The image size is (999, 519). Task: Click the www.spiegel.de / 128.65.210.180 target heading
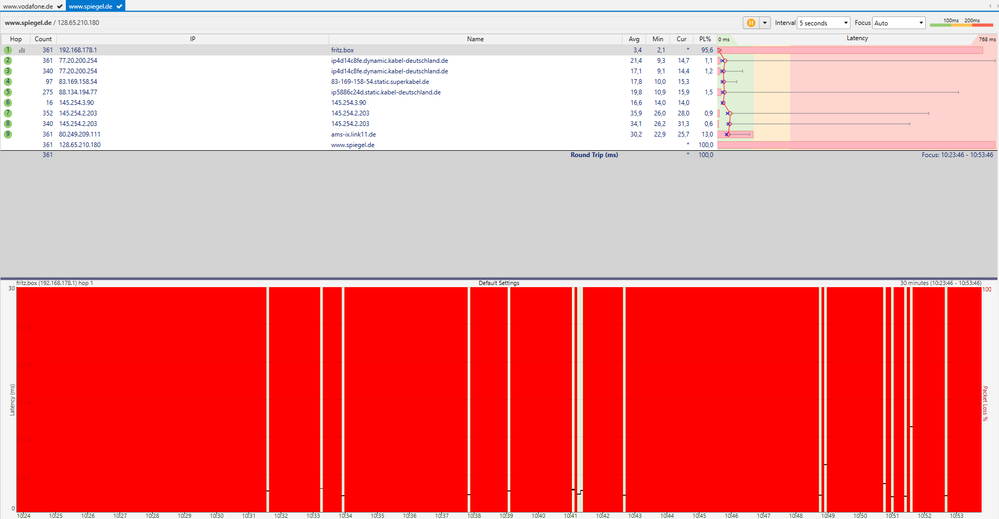pyautogui.click(x=52, y=22)
